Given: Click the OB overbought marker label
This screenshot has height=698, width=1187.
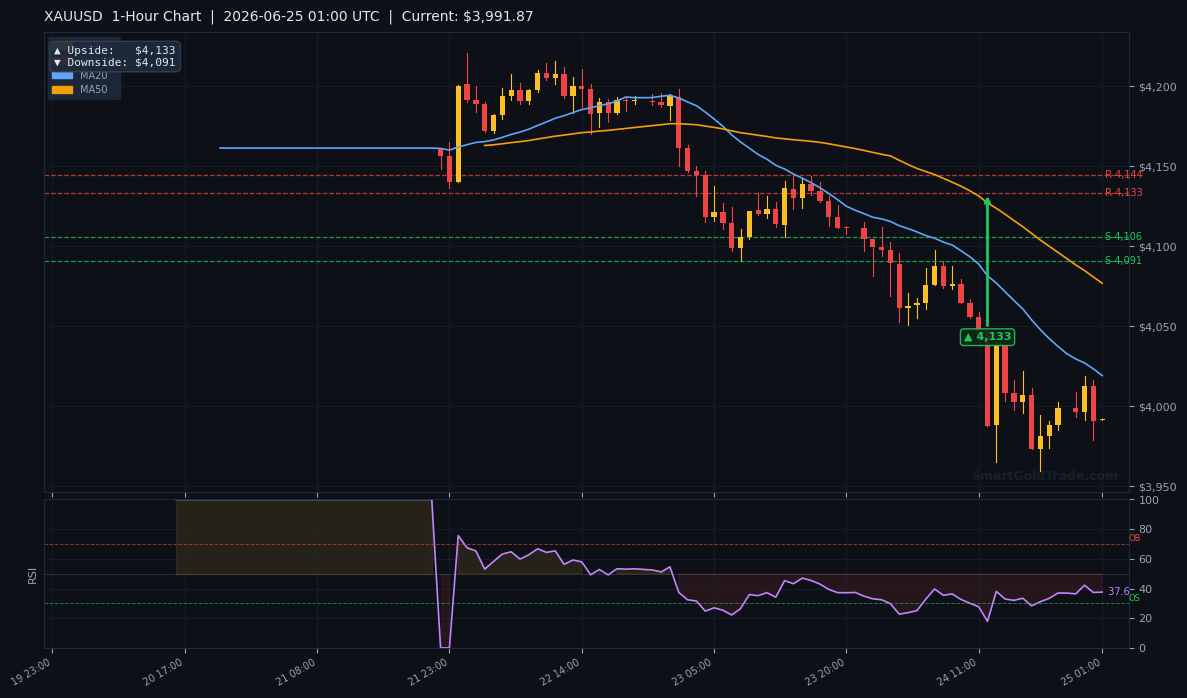Looking at the screenshot, I should coord(1134,538).
